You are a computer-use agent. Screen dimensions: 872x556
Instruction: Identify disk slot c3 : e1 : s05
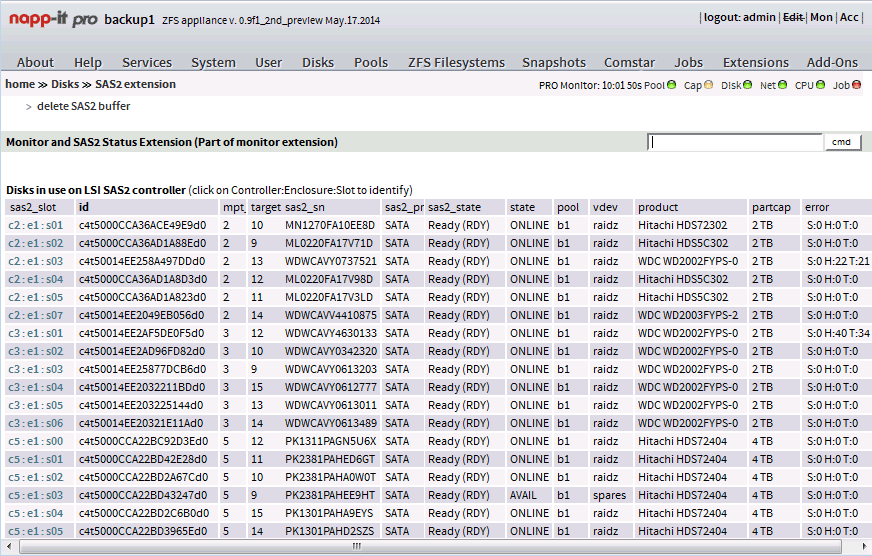36,405
